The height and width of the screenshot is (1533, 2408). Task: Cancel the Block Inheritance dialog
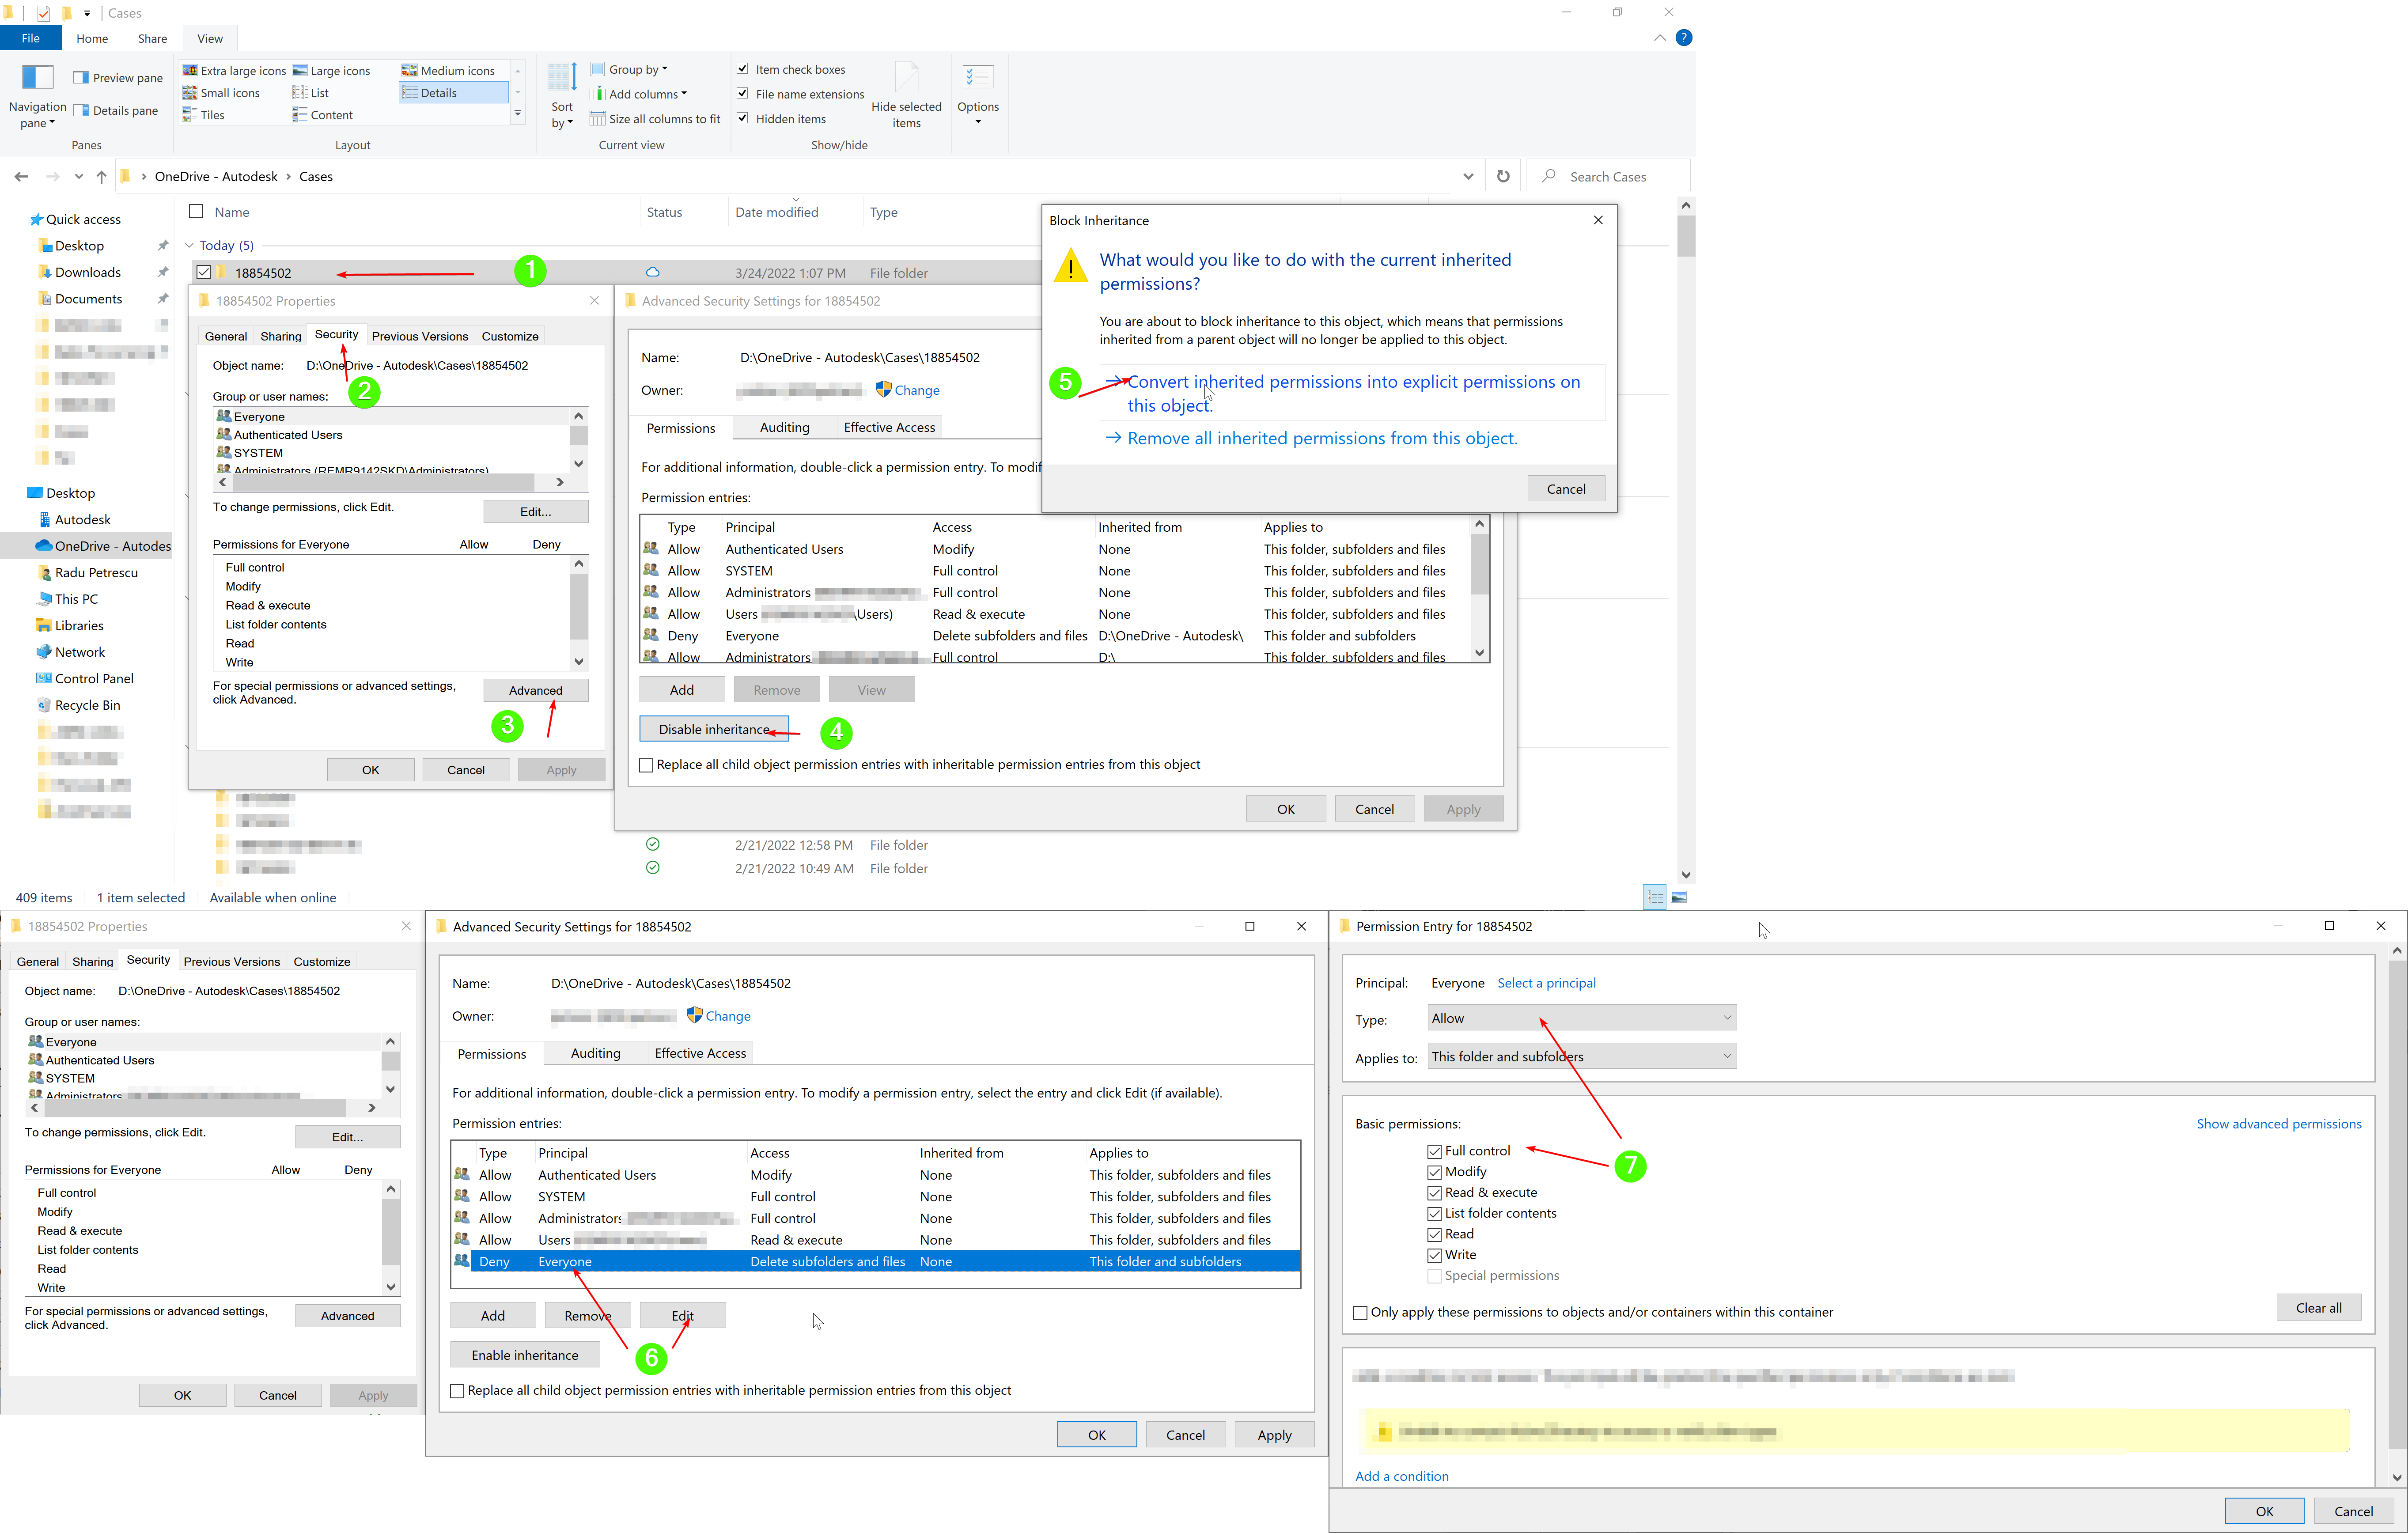coord(1566,489)
